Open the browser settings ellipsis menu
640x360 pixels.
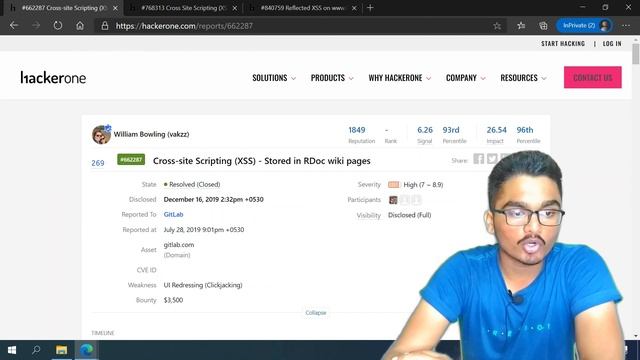tap(626, 25)
